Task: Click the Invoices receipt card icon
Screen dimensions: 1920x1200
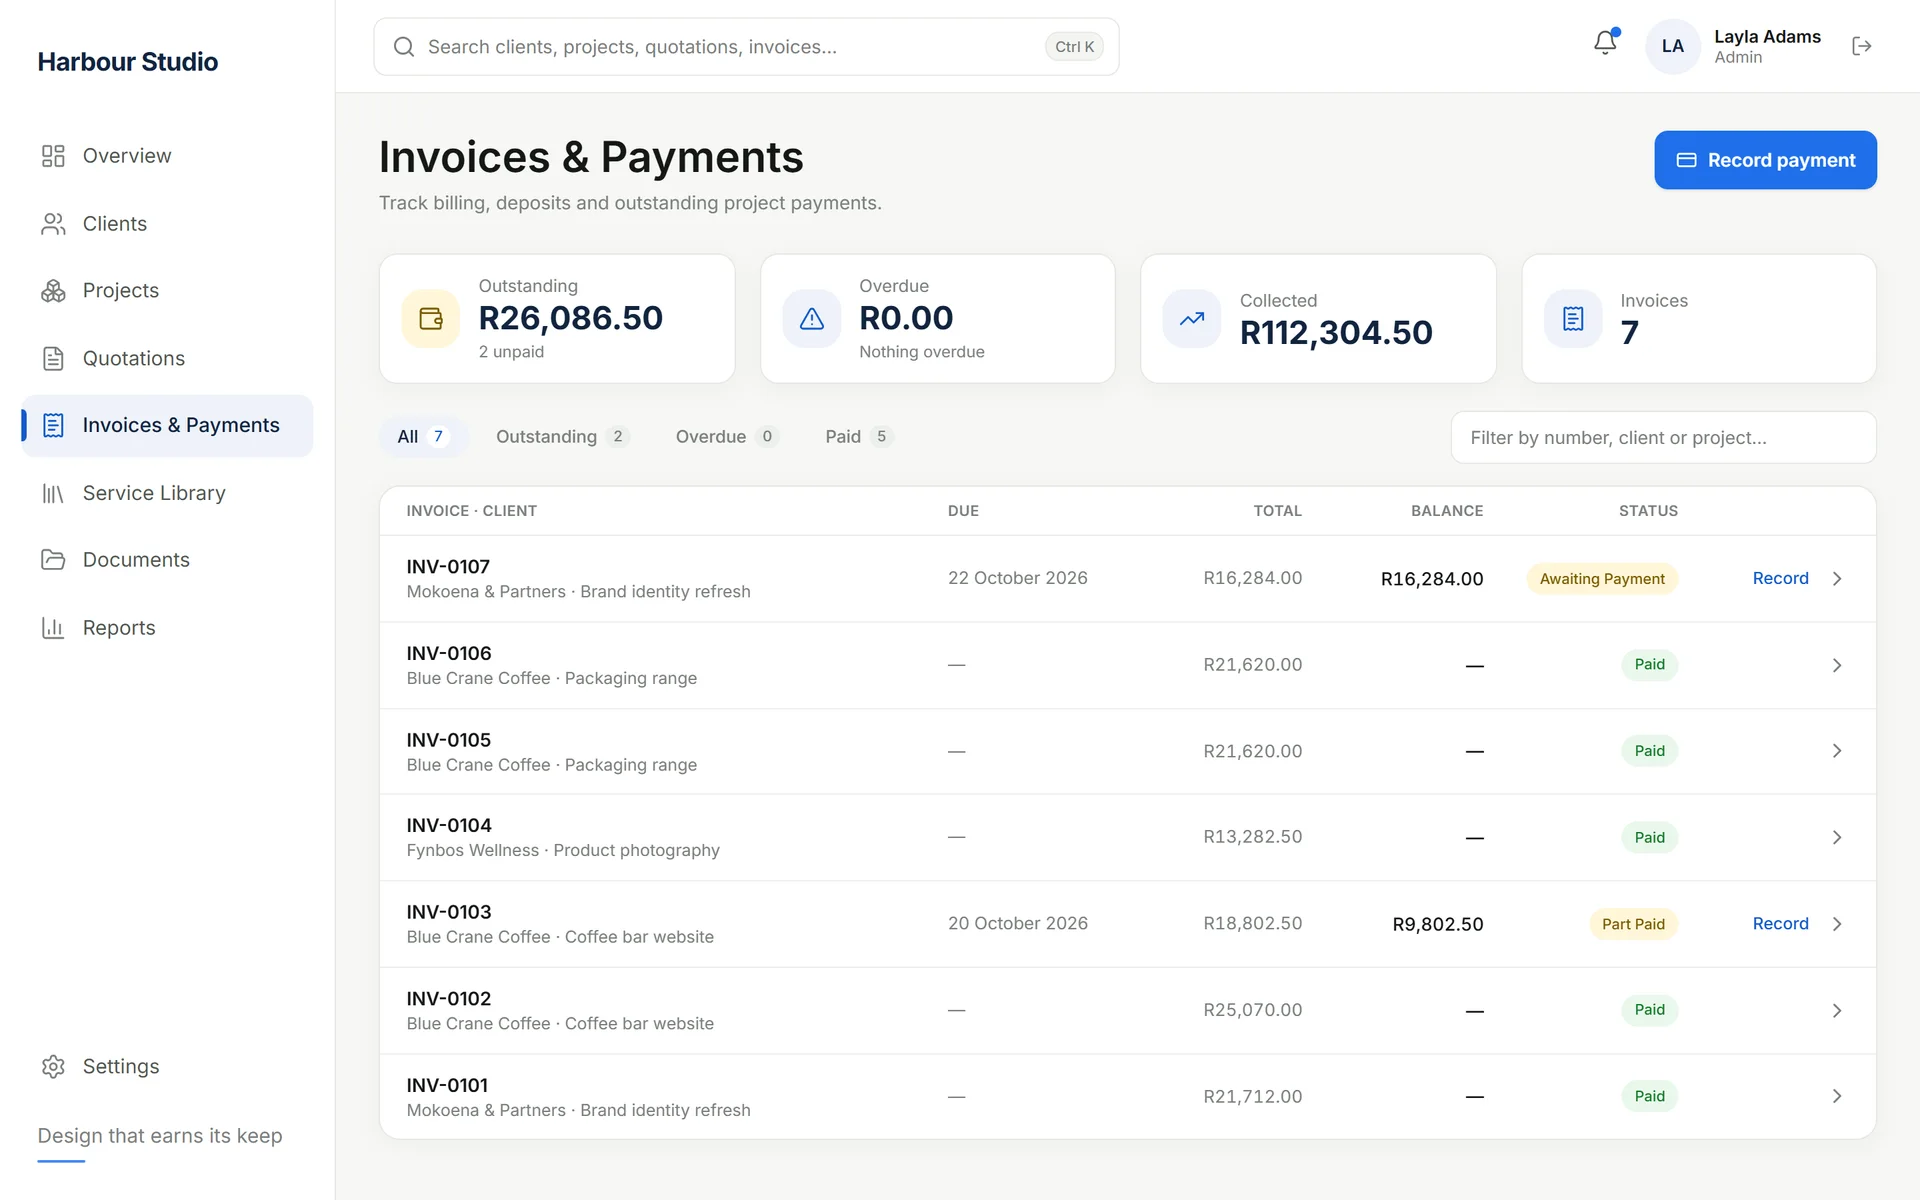Action: coord(1573,319)
